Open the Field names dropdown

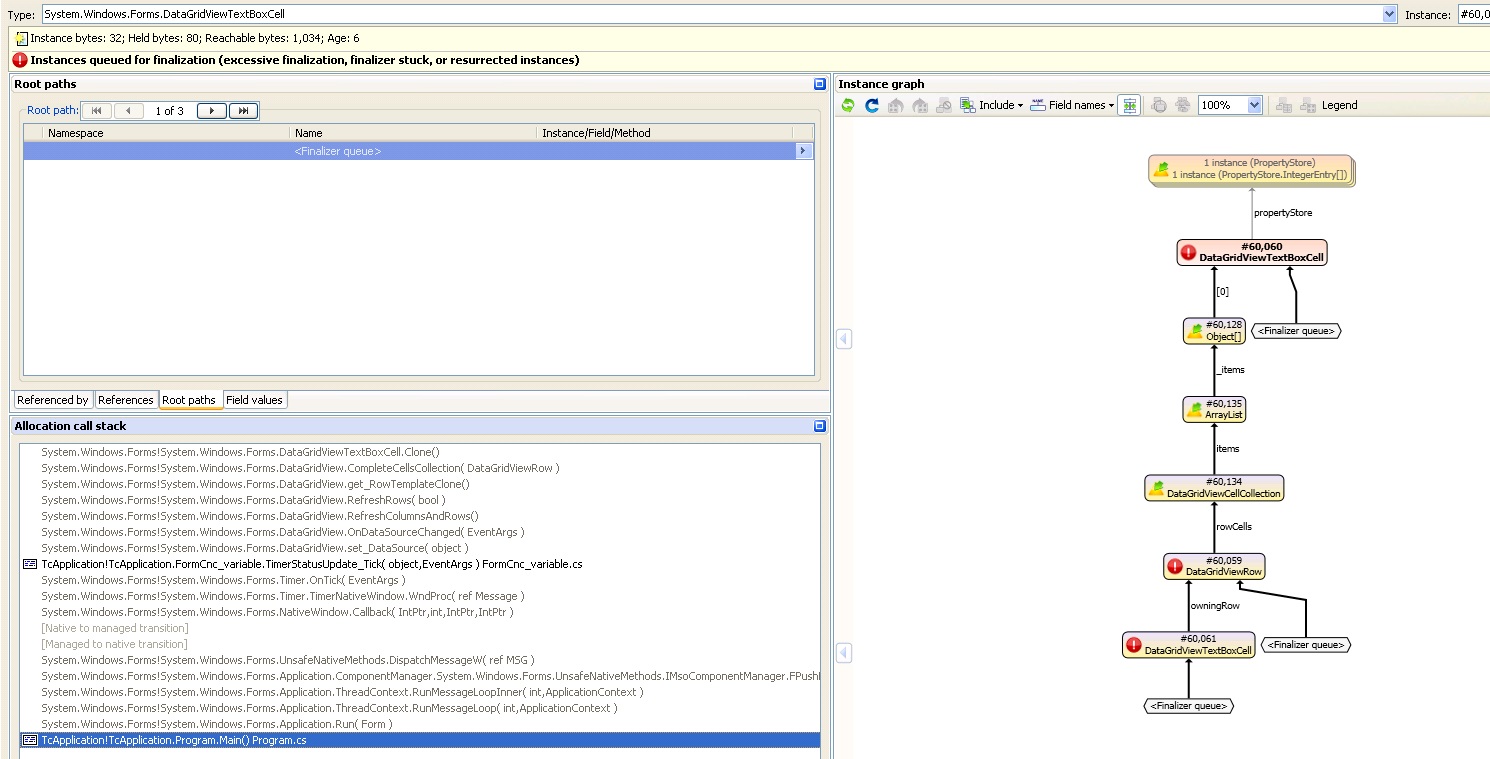(1110, 105)
